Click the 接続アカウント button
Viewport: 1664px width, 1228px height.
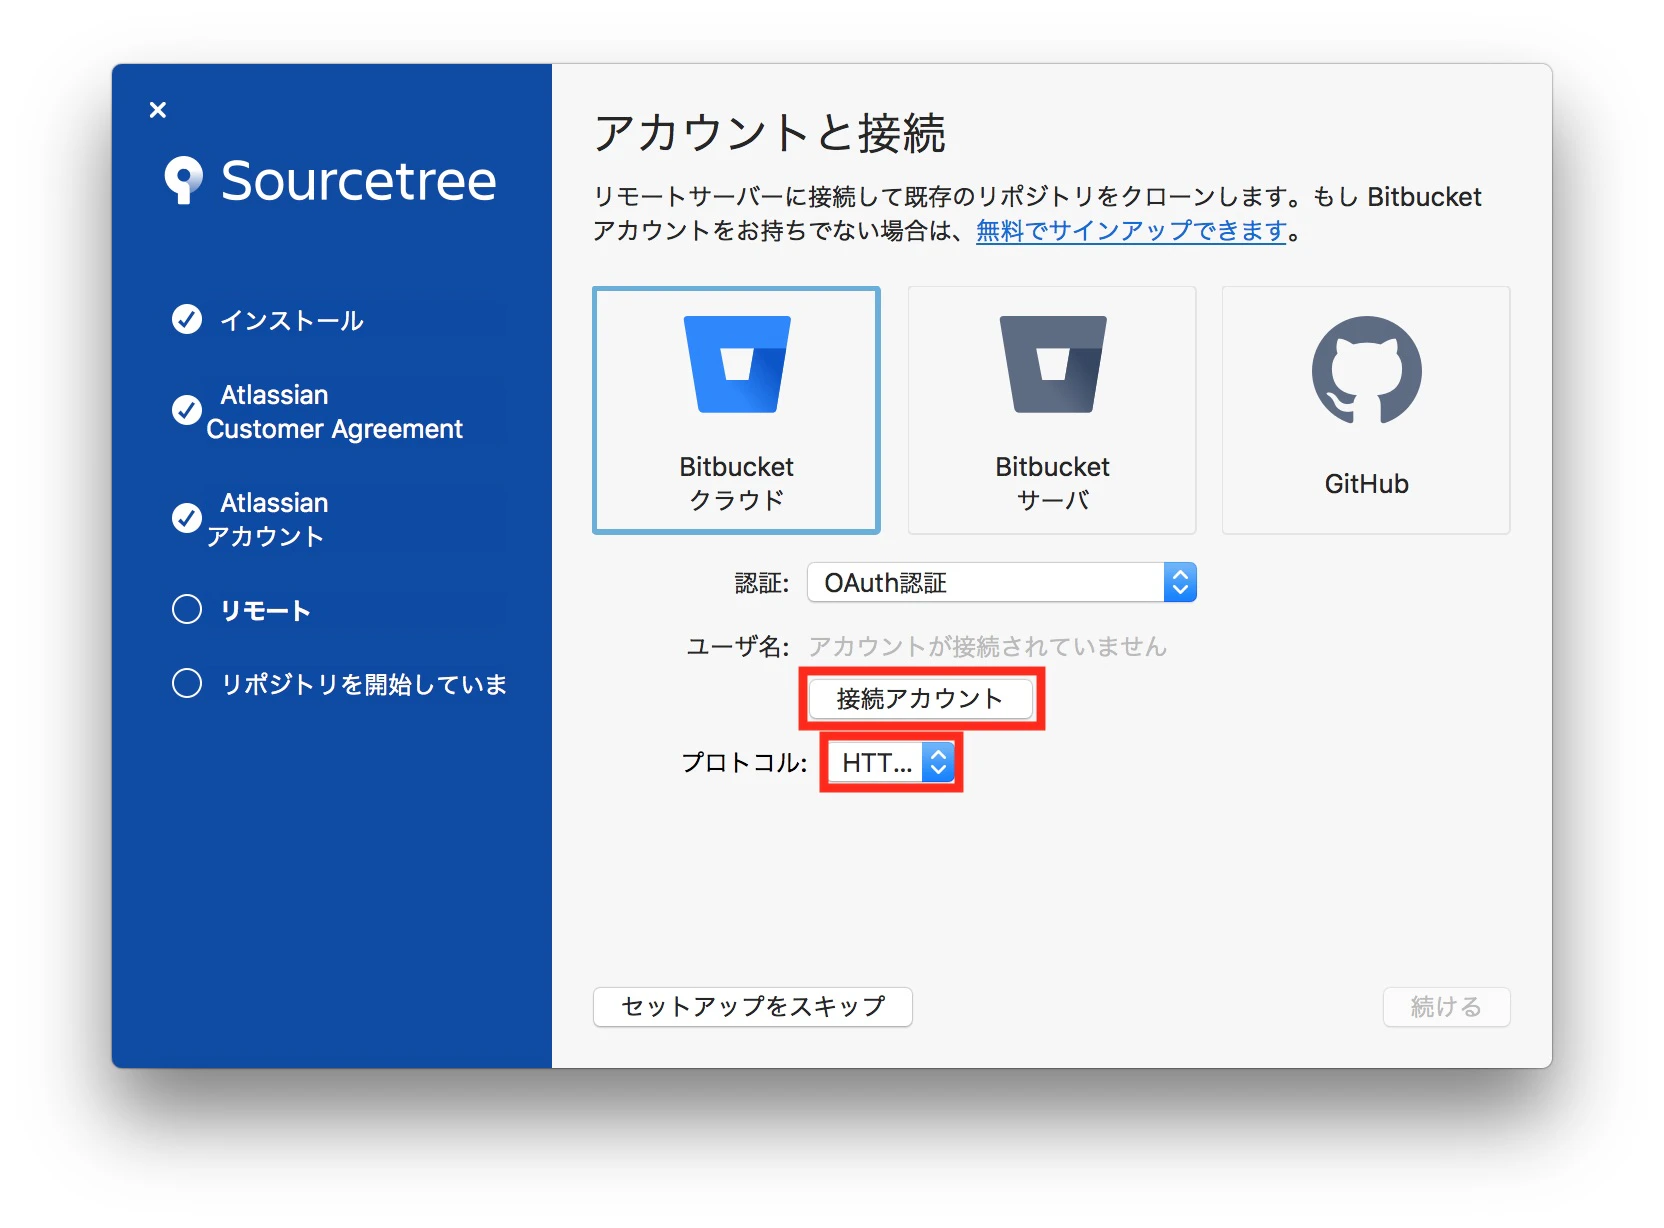point(921,698)
